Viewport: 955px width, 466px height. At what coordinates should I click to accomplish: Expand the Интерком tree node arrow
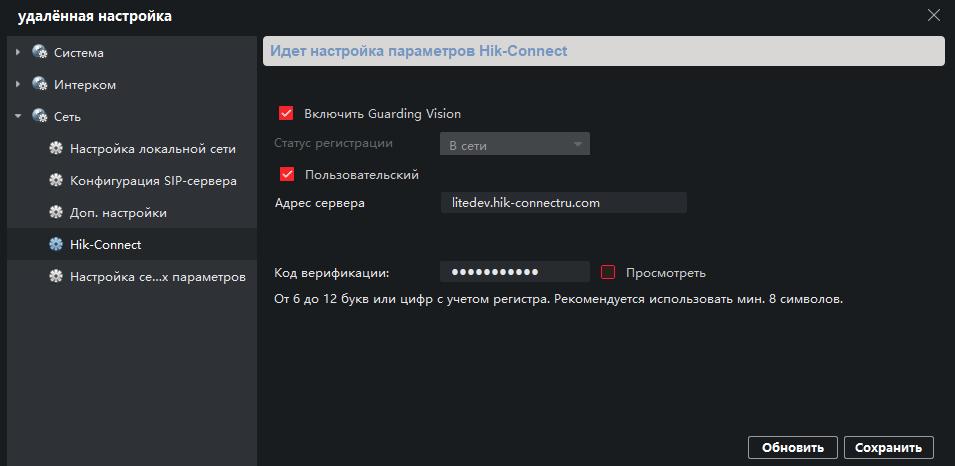pyautogui.click(x=18, y=84)
